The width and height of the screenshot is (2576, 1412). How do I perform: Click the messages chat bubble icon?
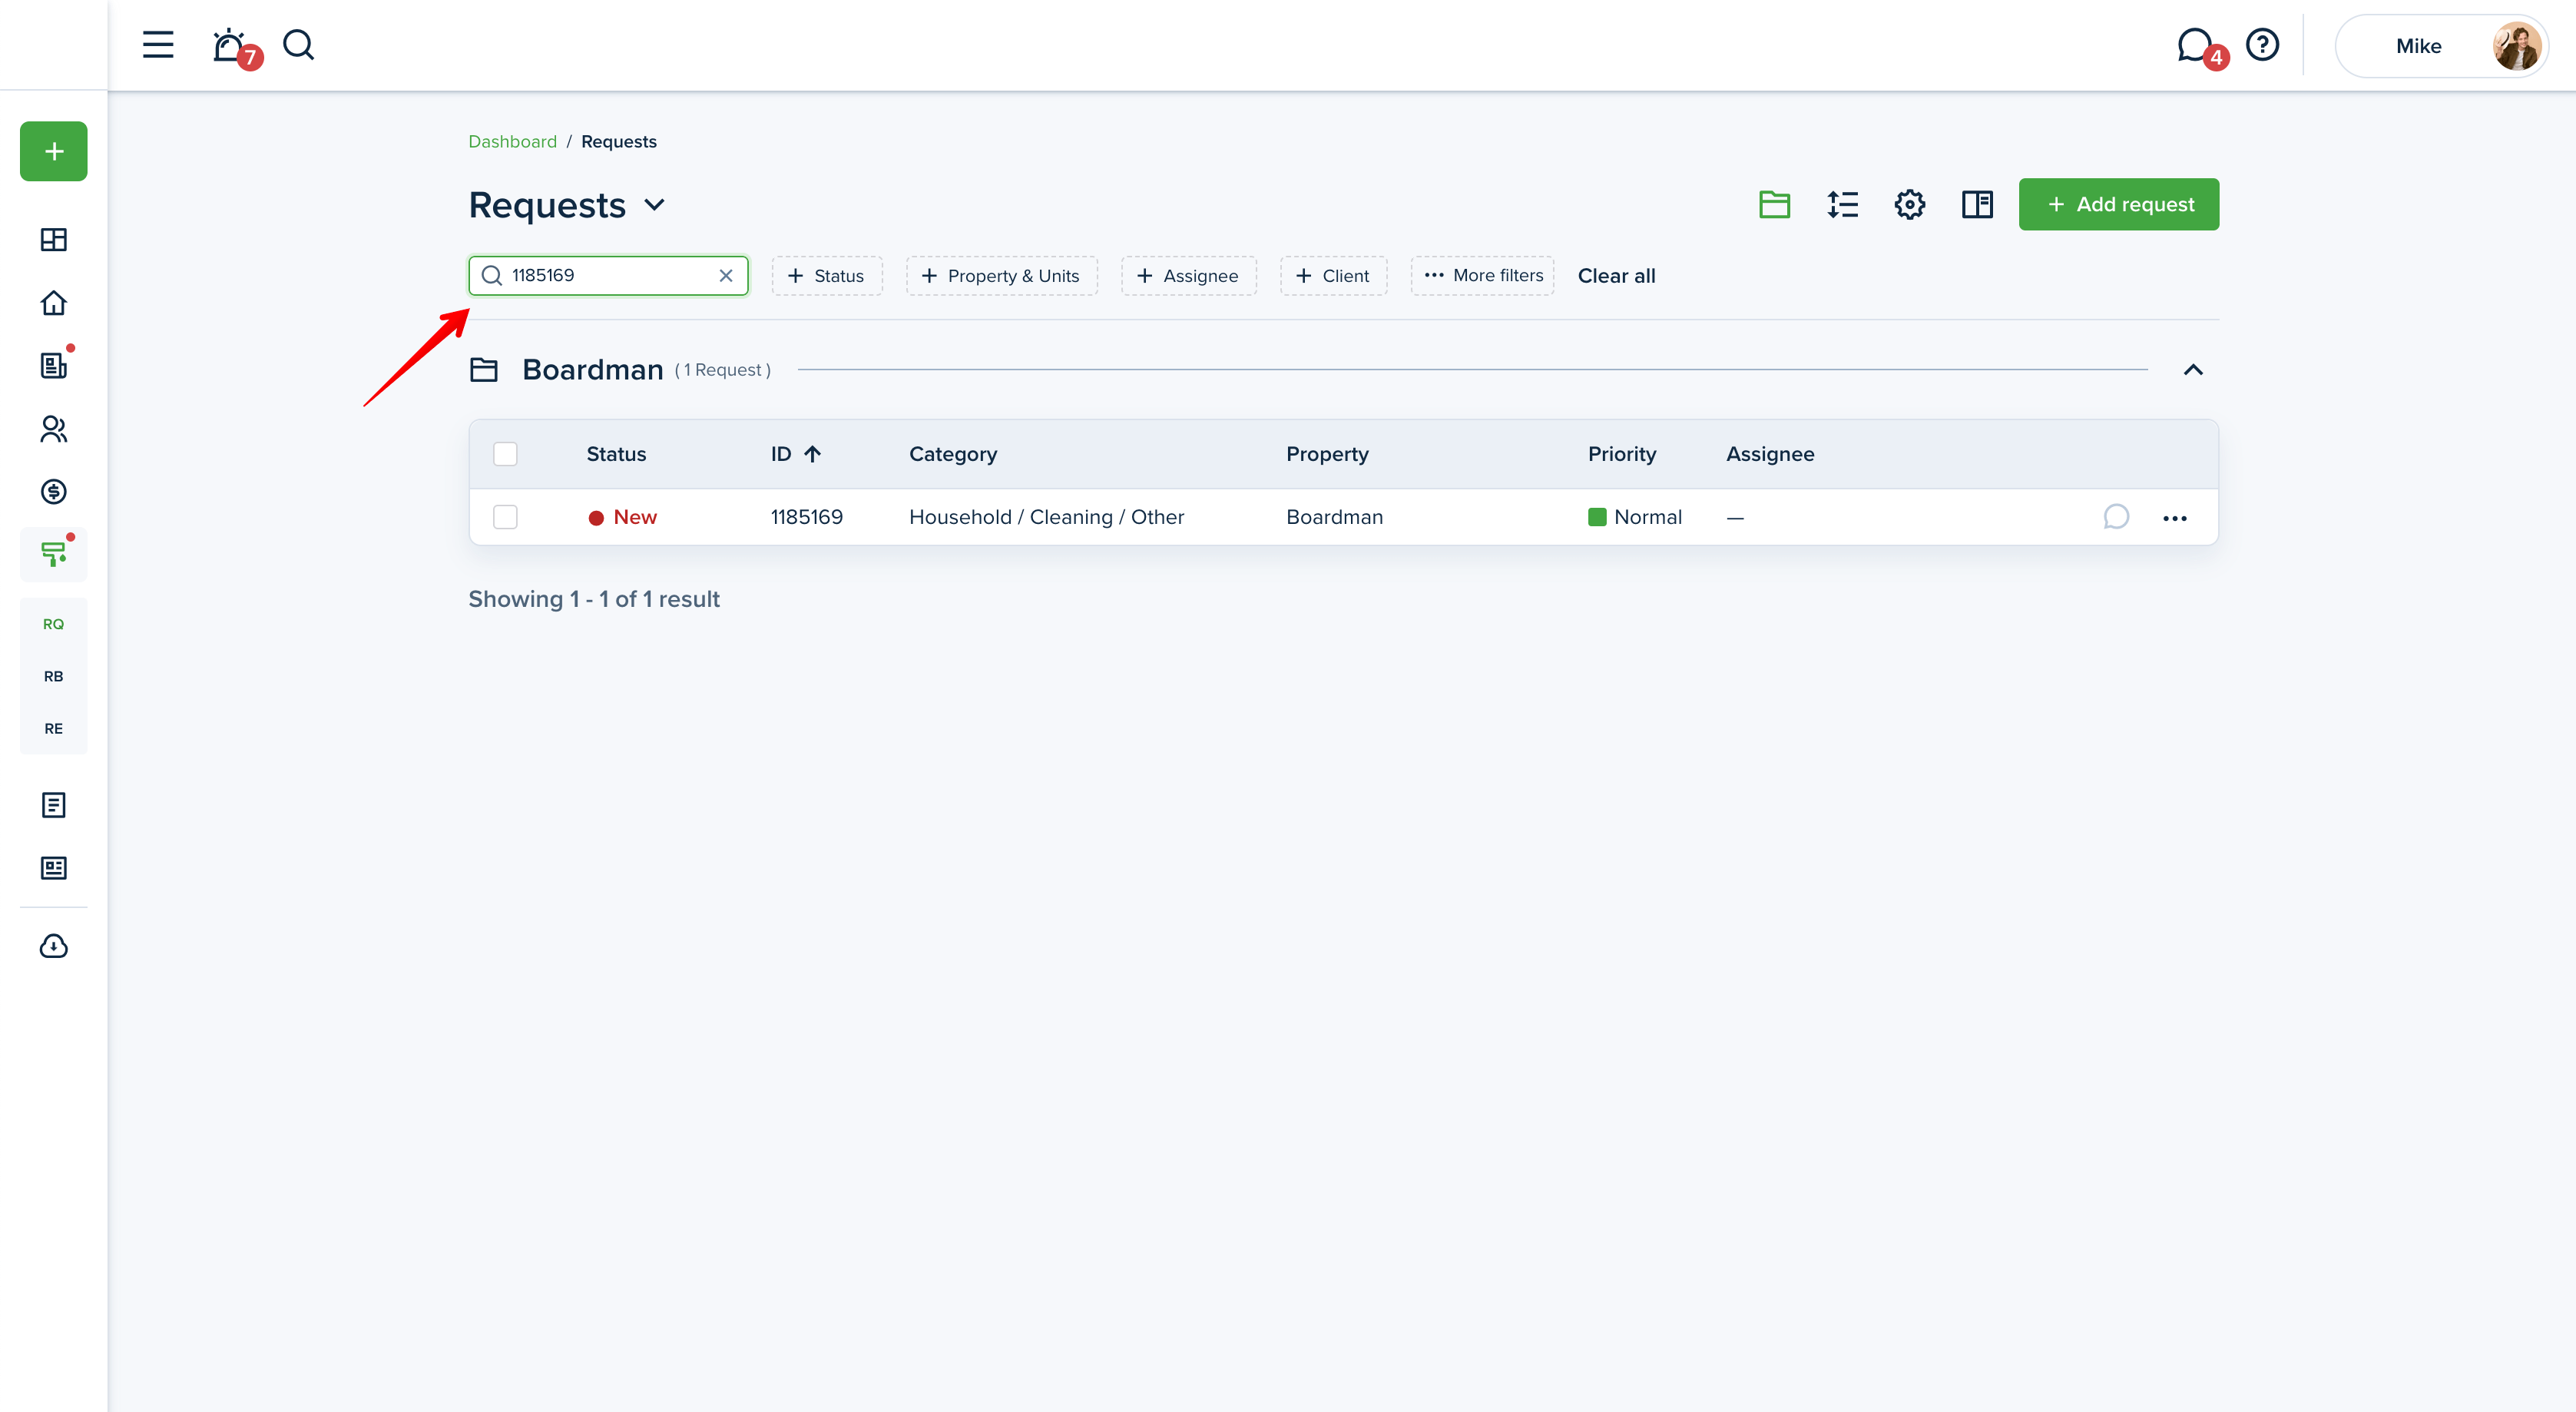[x=2194, y=45]
